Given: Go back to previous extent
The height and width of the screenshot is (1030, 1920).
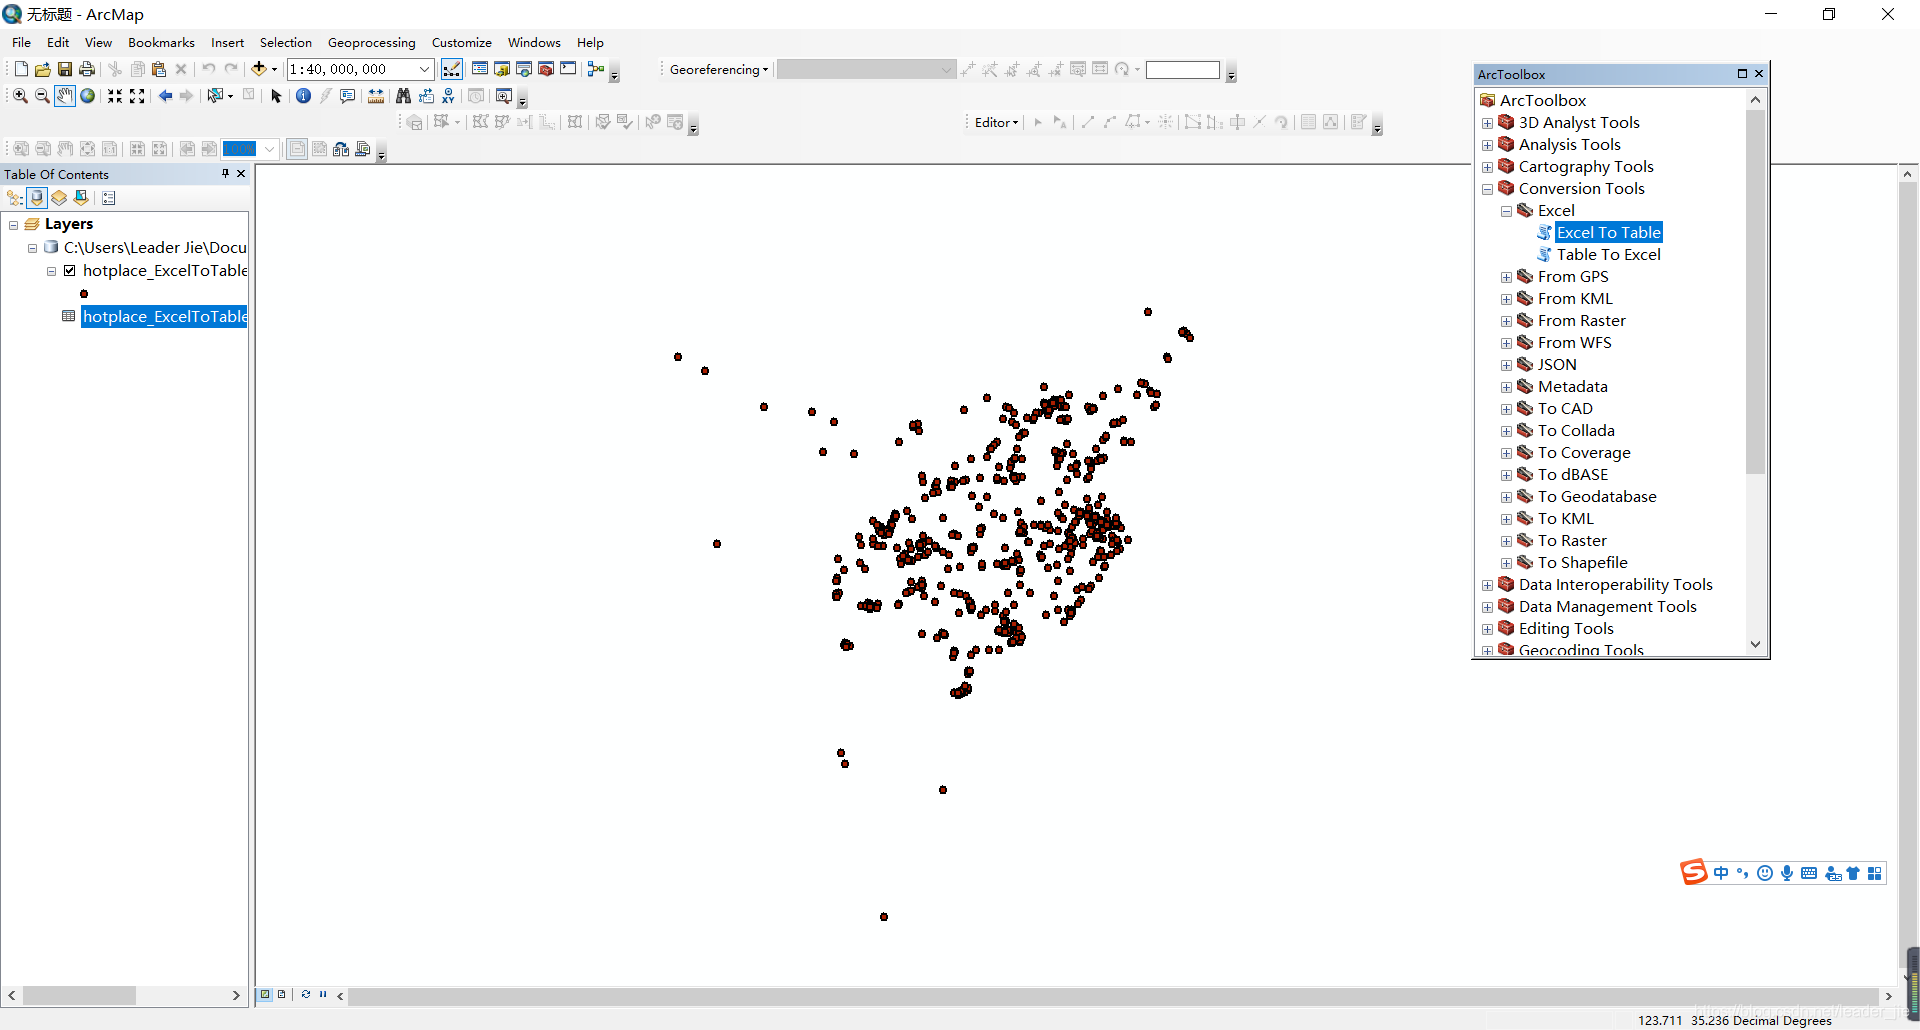Looking at the screenshot, I should pyautogui.click(x=165, y=96).
